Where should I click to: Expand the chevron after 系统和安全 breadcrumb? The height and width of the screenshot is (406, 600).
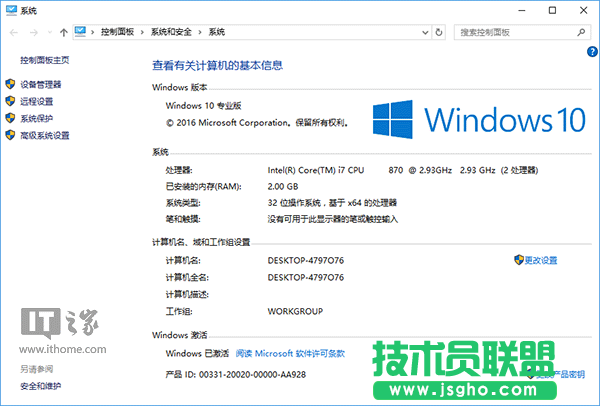[x=200, y=33]
